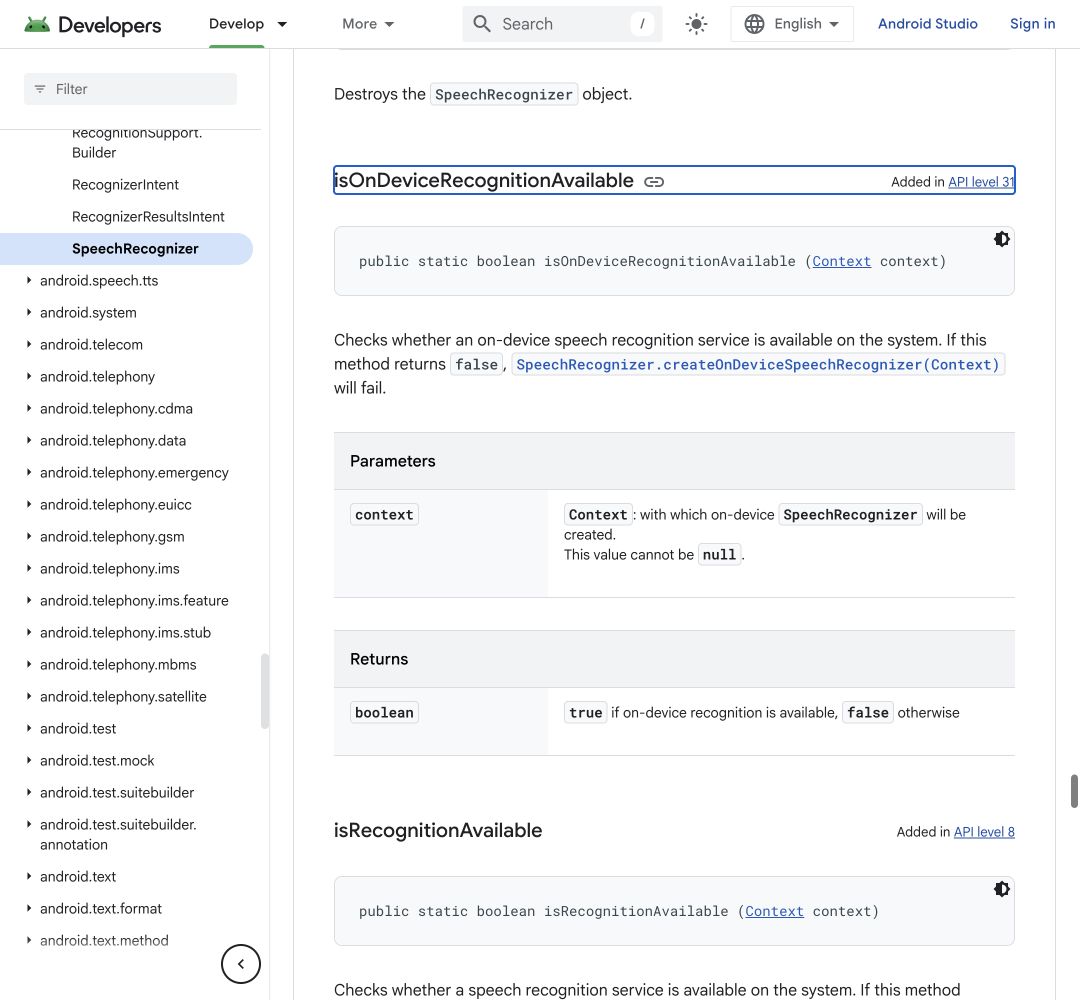Open RecognitionSupport.Builder sidebar item
Screen dimensions: 1080x1000
coord(136,143)
